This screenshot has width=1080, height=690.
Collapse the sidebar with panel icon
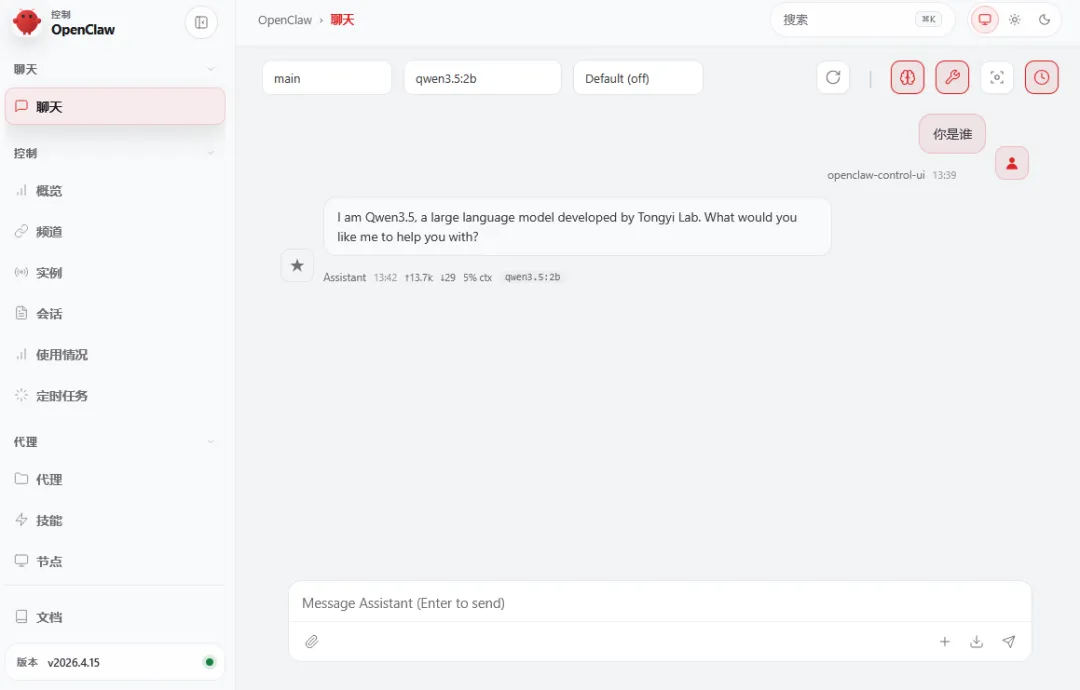(x=201, y=23)
